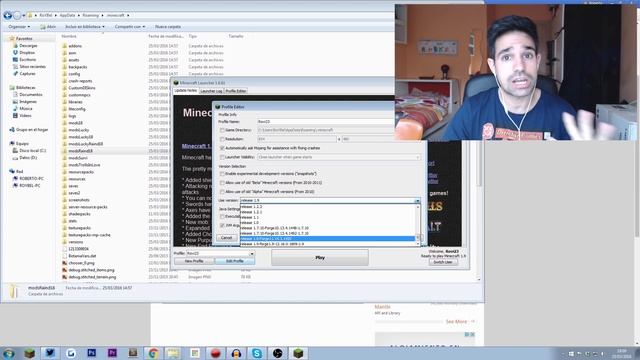Switch to the Profile Editor tab
Screen dimensions: 640x360
coord(236,91)
